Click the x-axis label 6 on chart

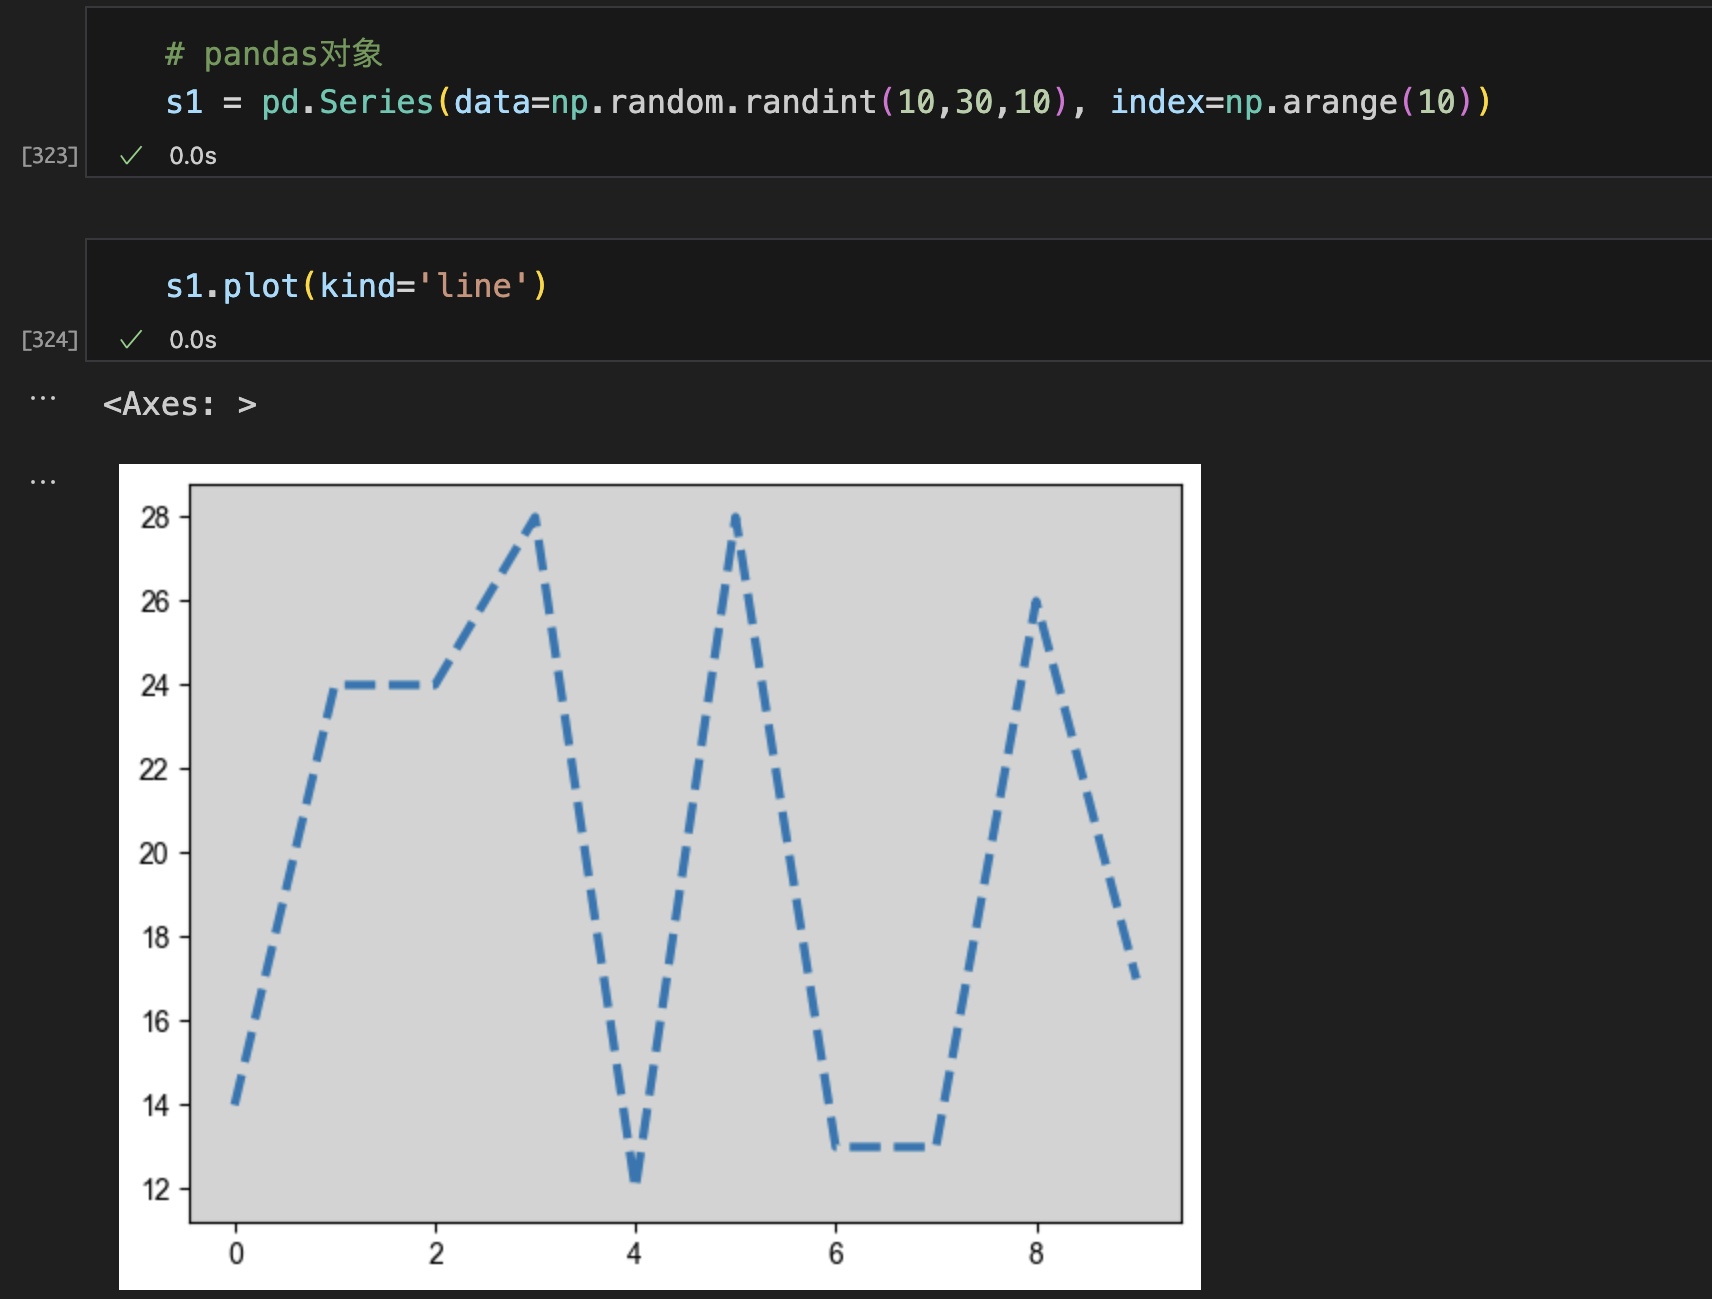pyautogui.click(x=836, y=1254)
